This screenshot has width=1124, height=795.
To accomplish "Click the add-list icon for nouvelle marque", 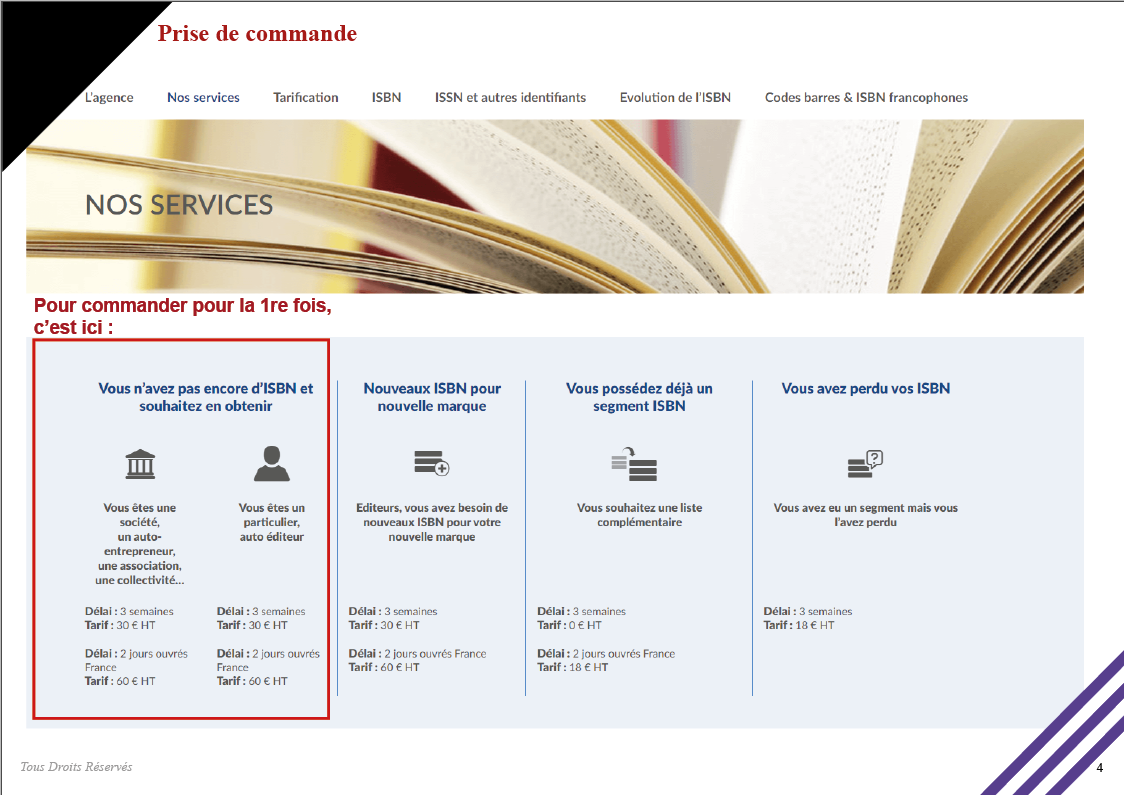I will point(432,462).
